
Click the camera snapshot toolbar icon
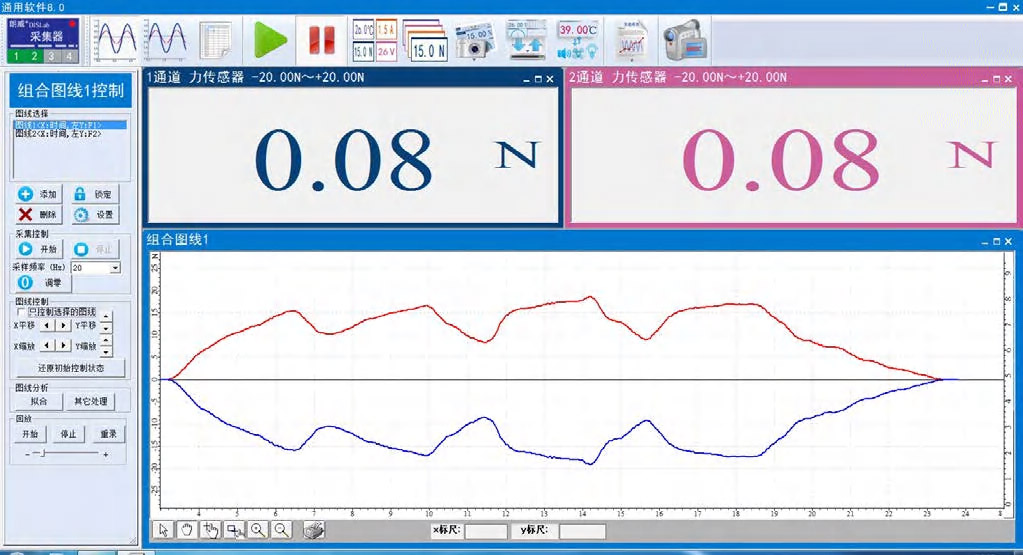pyautogui.click(x=475, y=40)
